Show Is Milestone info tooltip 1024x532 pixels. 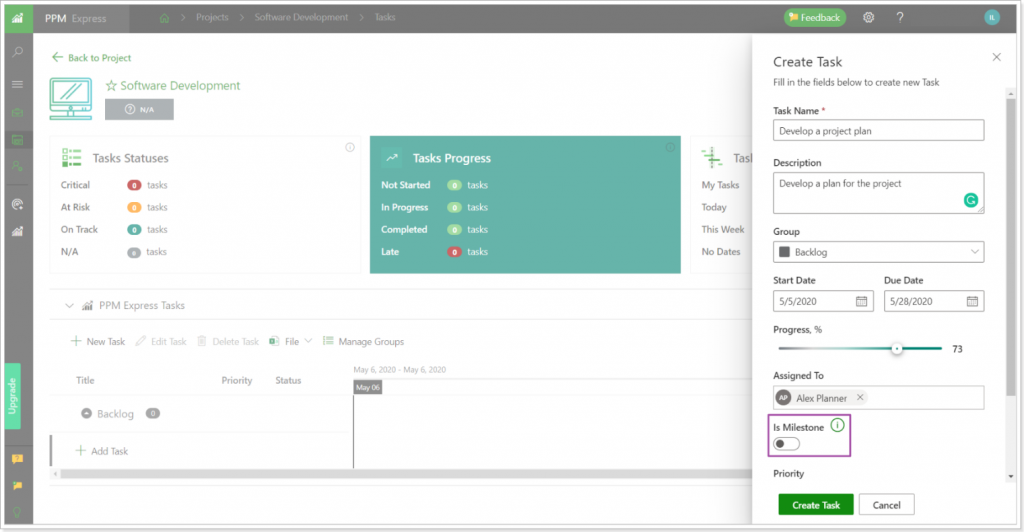837,426
